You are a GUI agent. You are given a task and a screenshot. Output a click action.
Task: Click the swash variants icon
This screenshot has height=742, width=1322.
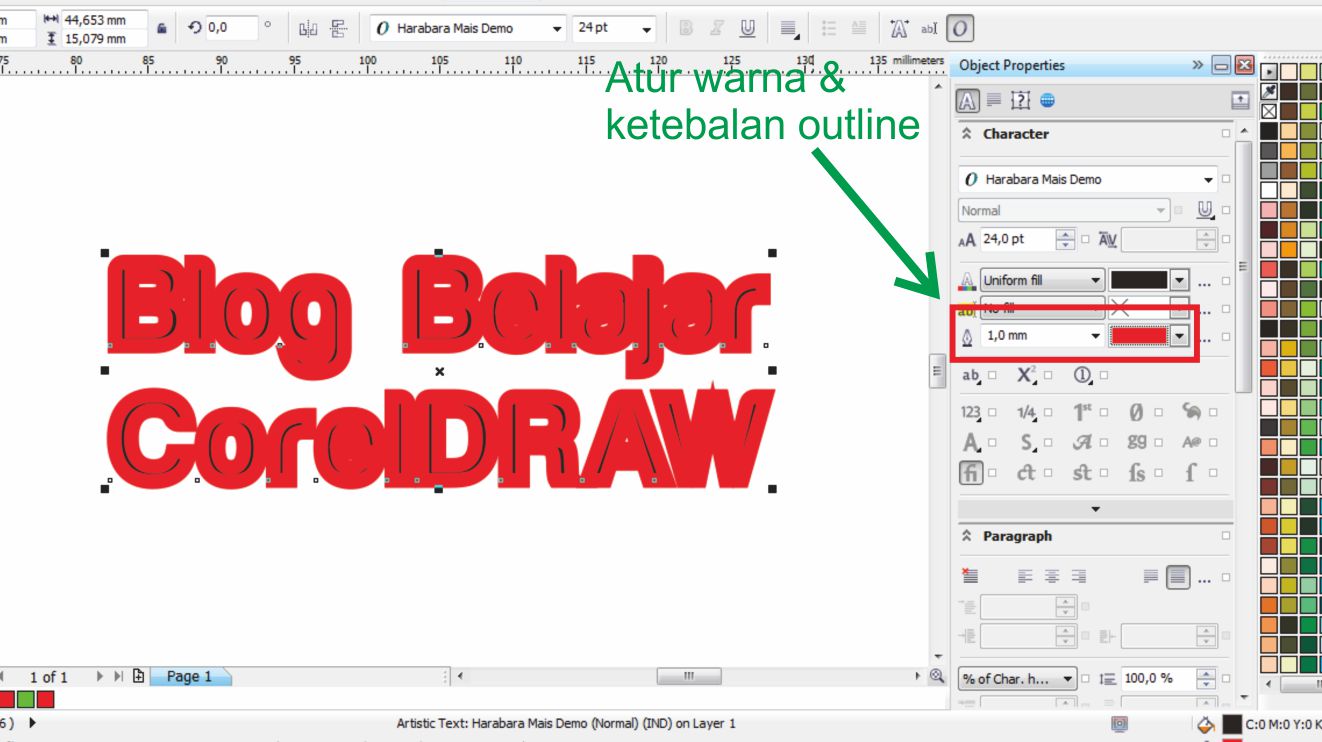(x=1083, y=442)
